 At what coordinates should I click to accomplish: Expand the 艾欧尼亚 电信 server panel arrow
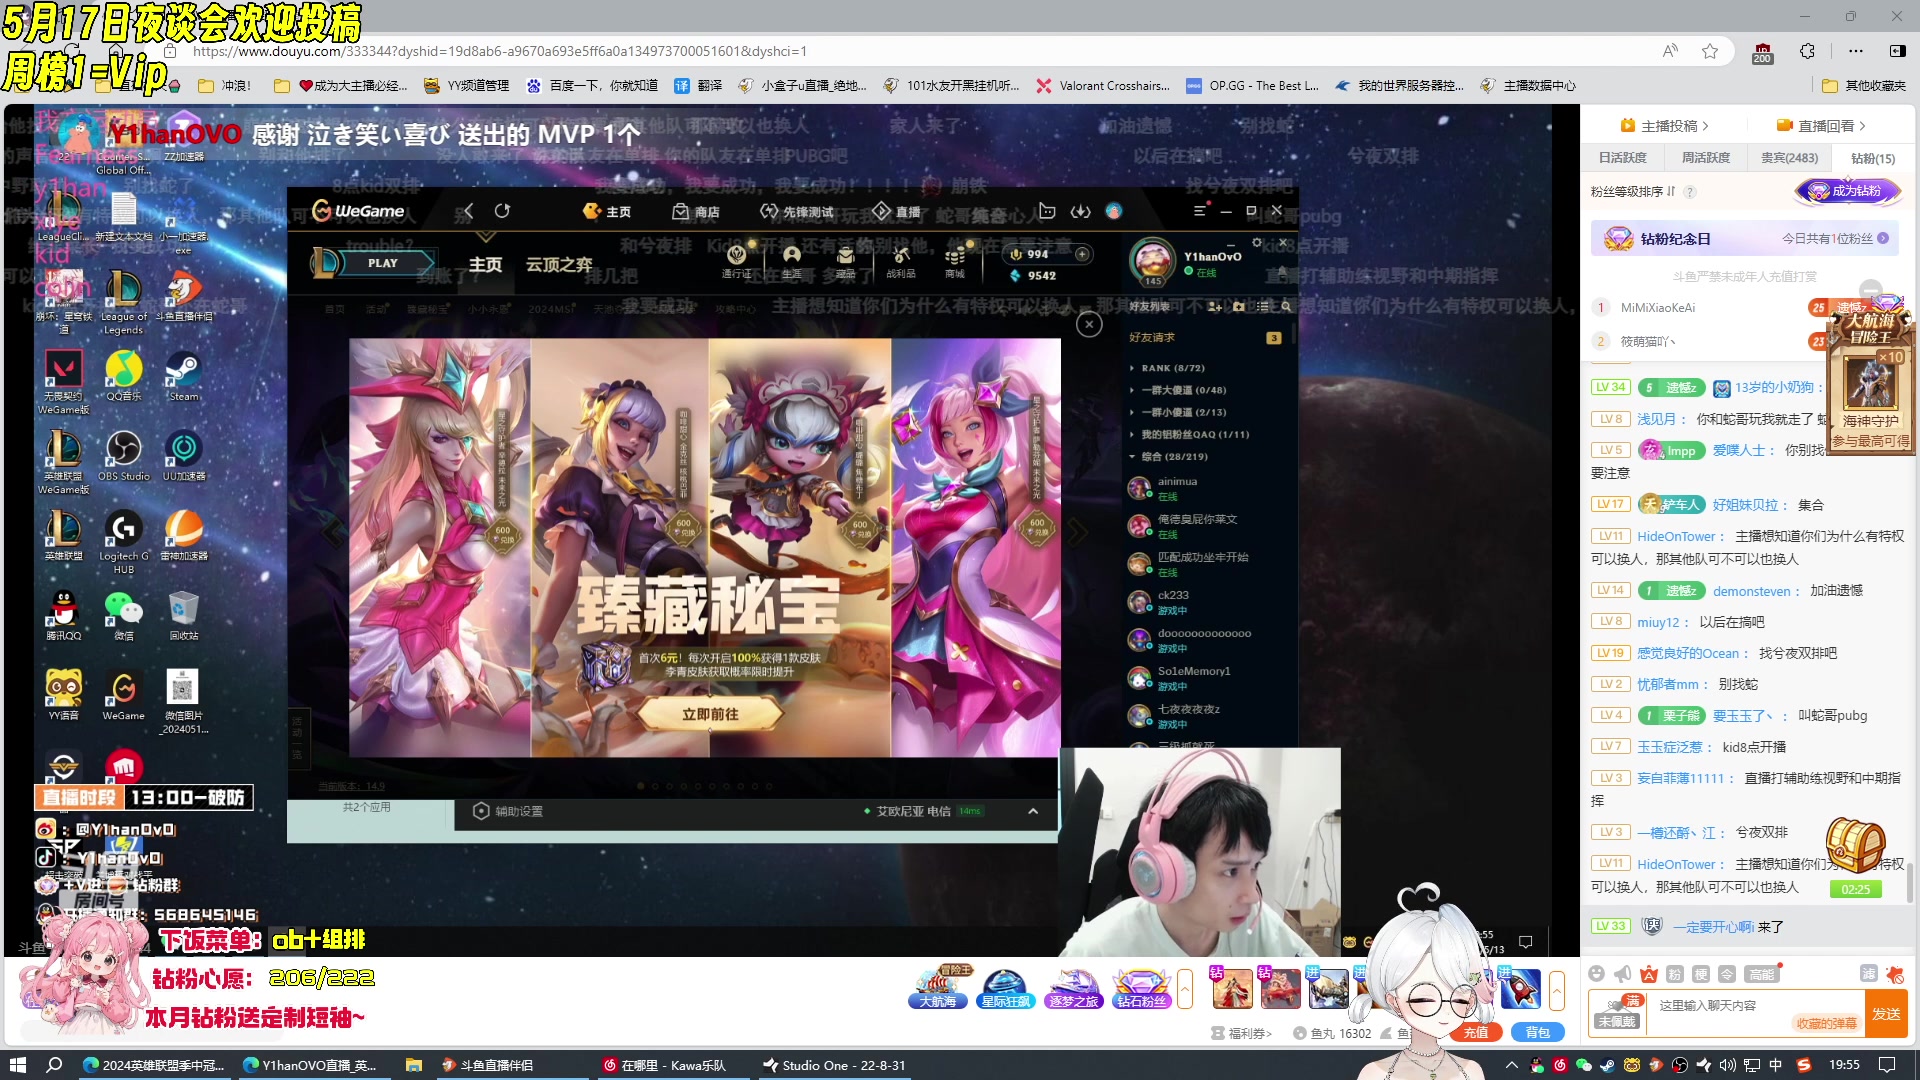click(1033, 811)
